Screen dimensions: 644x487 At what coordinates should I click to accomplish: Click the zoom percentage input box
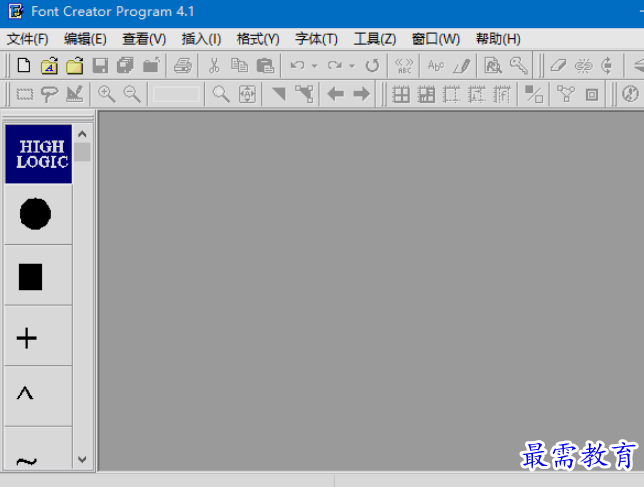176,94
